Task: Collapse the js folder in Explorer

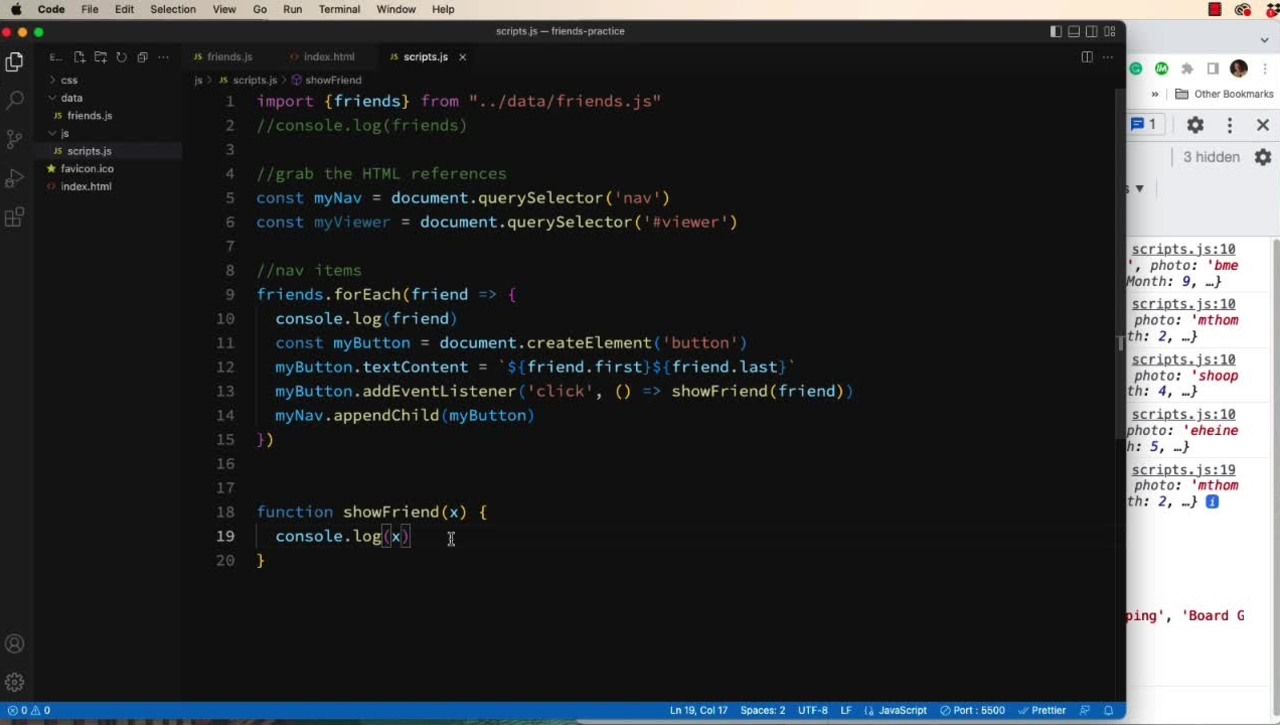Action: tap(64, 133)
